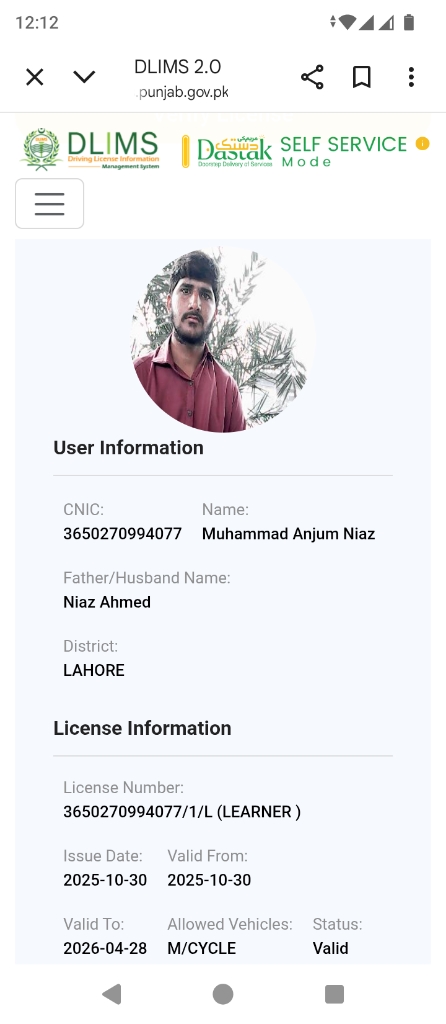Click the Dastak logo

pyautogui.click(x=227, y=152)
